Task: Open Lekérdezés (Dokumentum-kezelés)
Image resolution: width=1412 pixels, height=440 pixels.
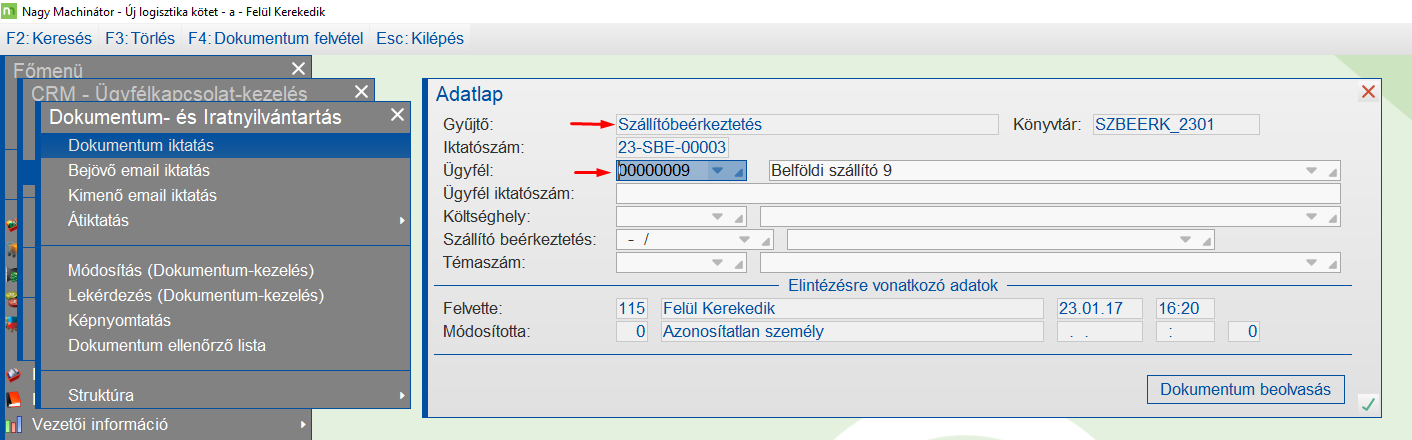Action: (x=226, y=296)
